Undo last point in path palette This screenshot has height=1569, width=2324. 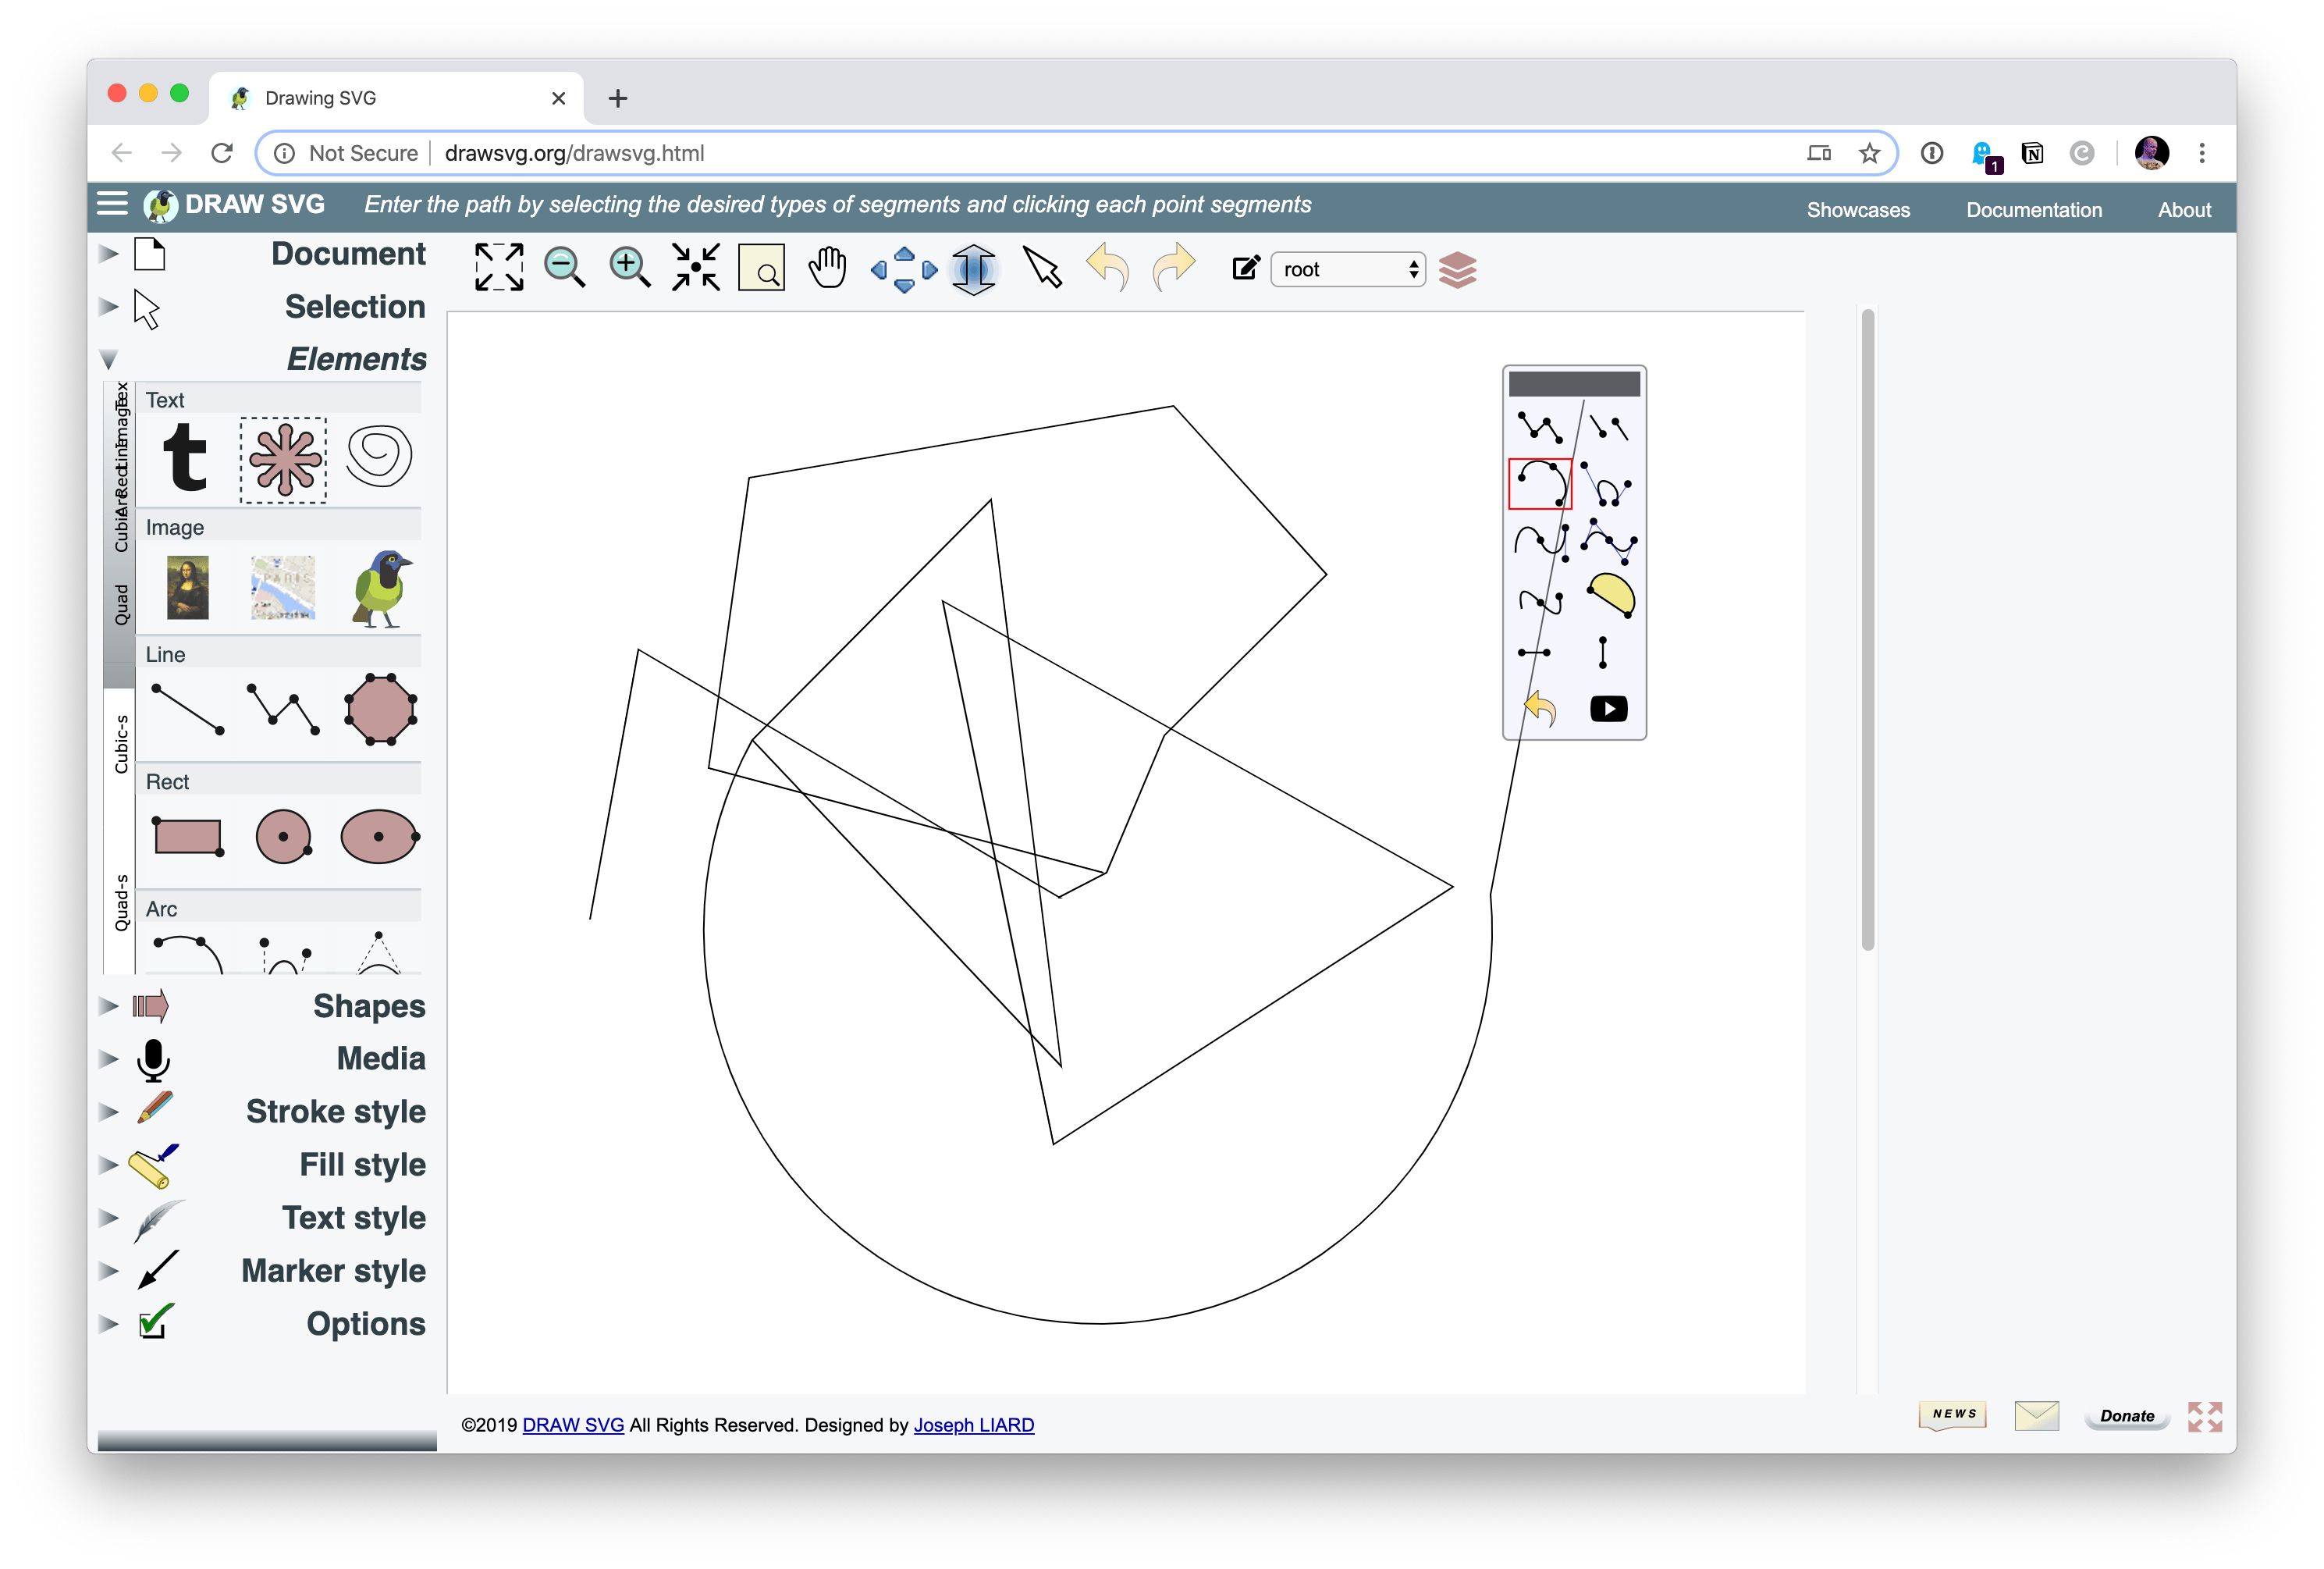click(1540, 709)
